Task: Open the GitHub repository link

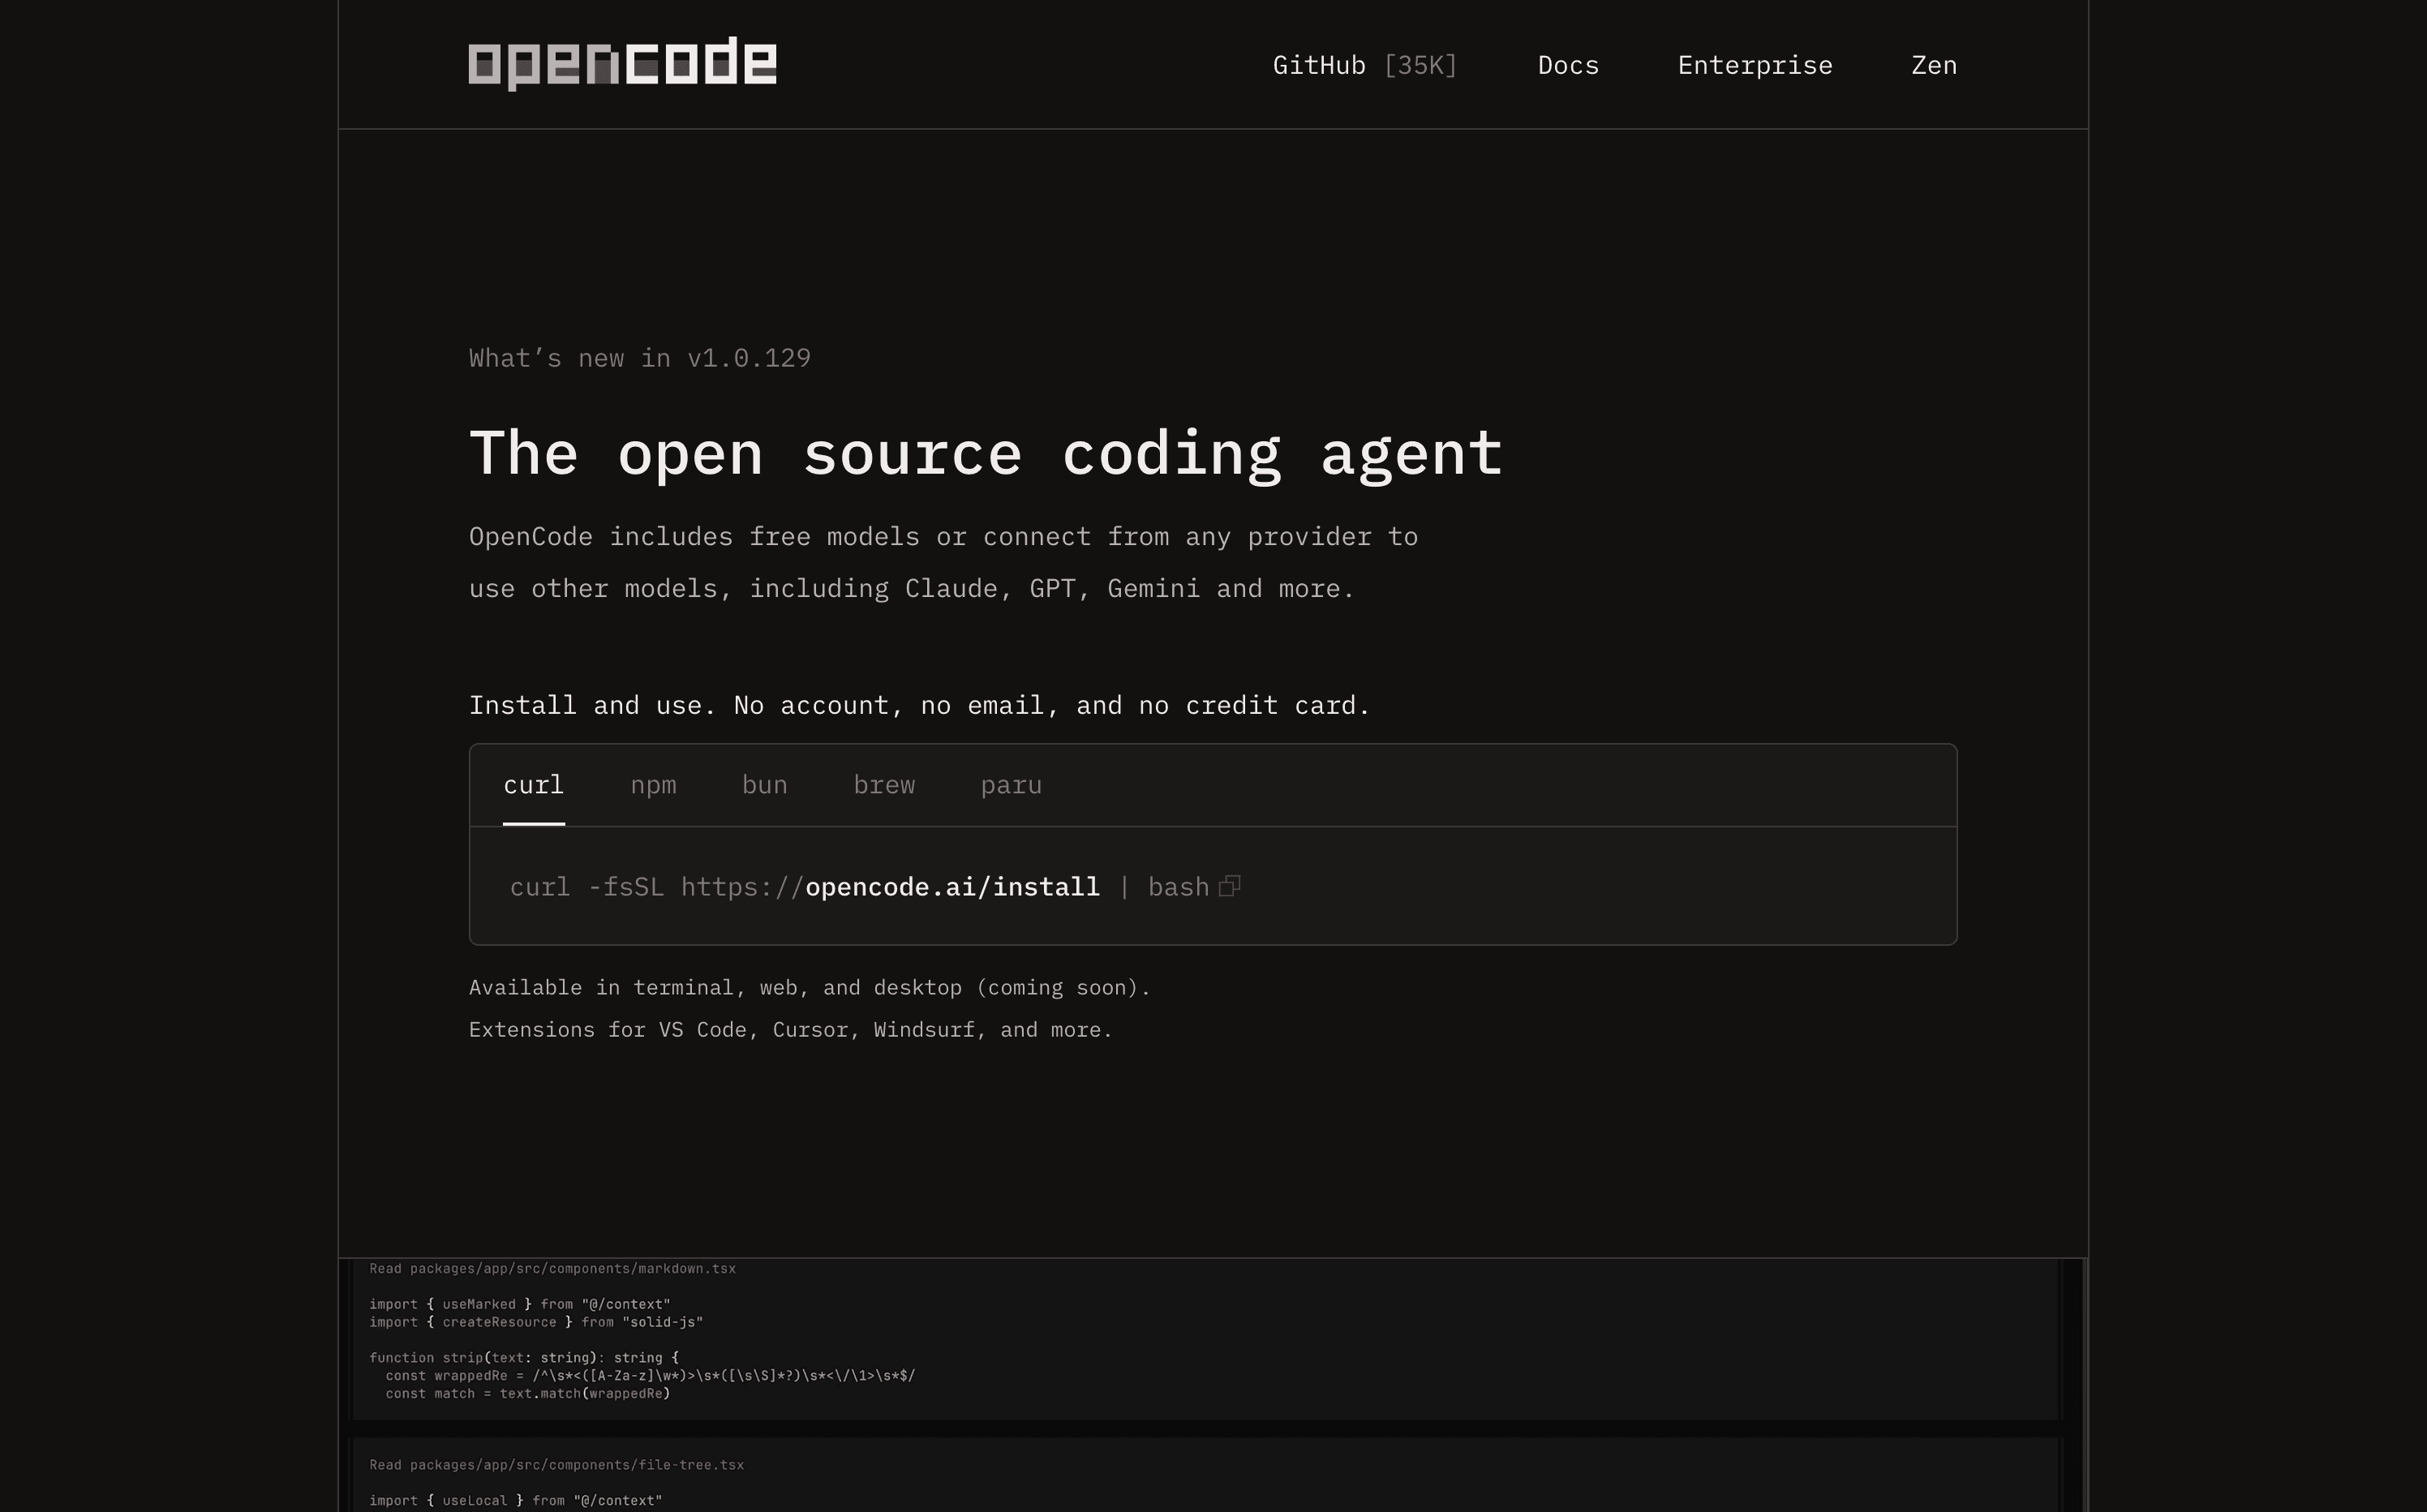Action: pyautogui.click(x=1319, y=64)
